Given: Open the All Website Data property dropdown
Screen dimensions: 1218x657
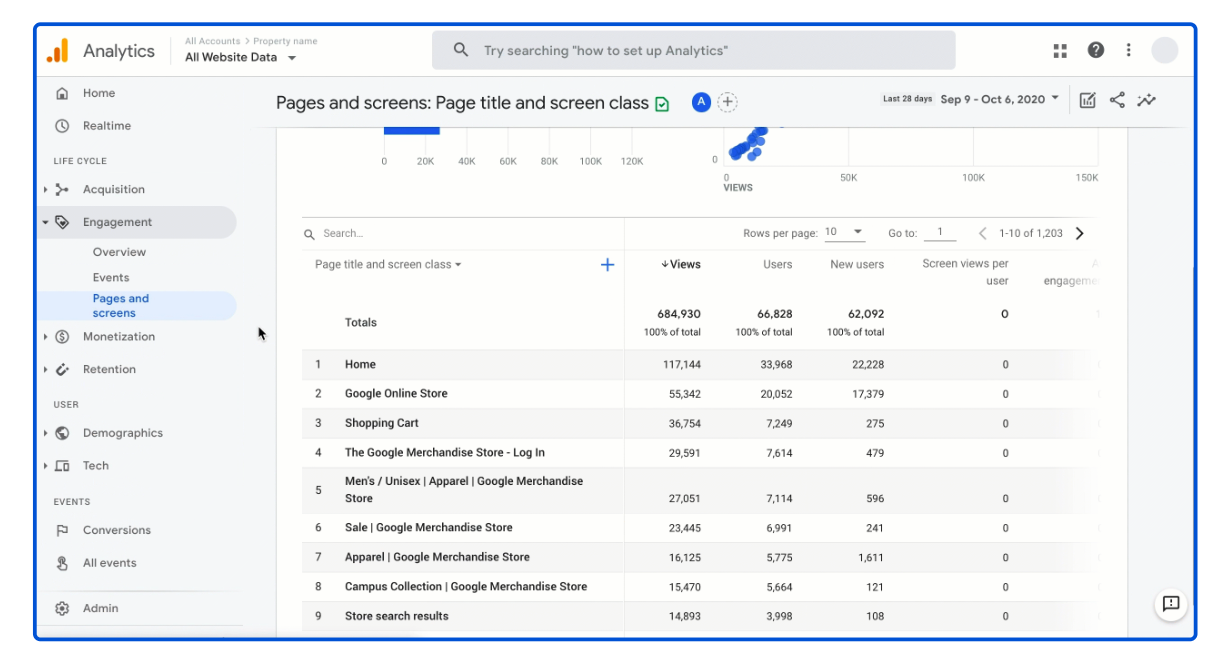Looking at the screenshot, I should point(241,57).
